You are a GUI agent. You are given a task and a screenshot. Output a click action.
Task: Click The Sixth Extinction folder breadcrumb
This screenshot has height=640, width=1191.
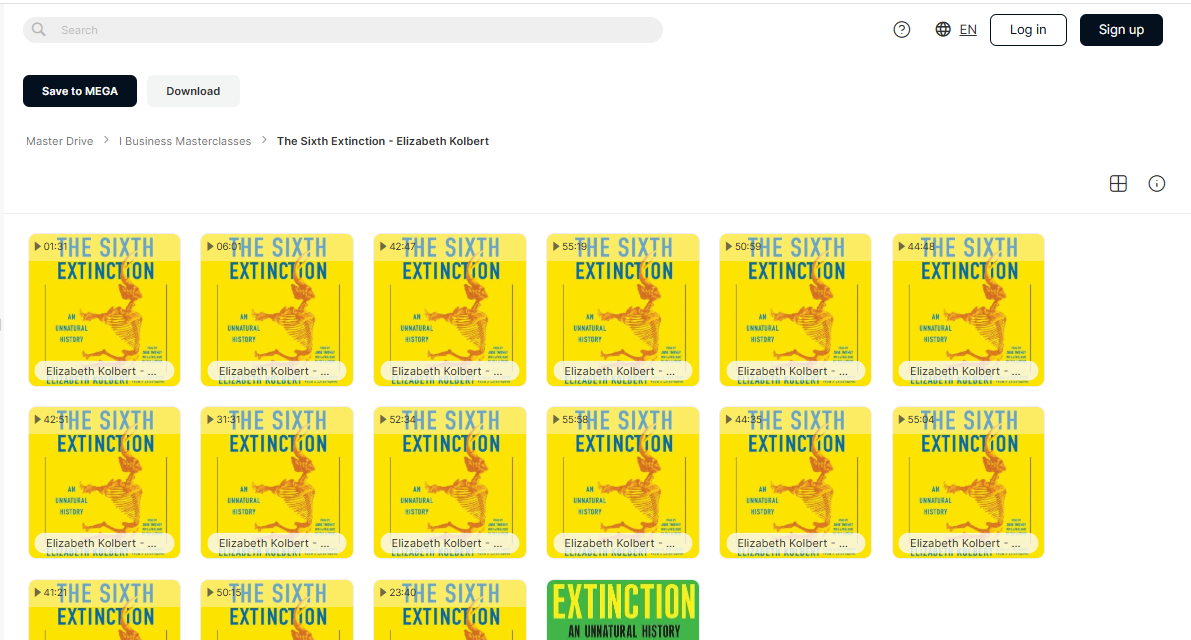383,141
